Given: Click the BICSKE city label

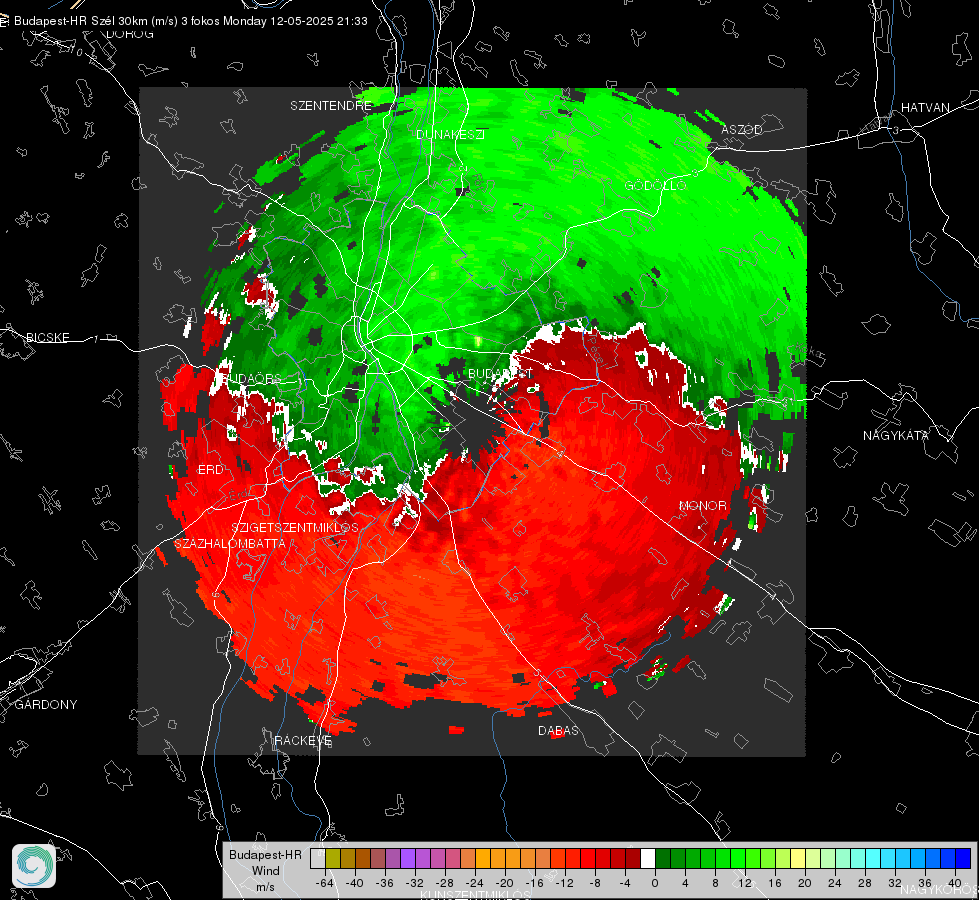Looking at the screenshot, I should (48, 337).
